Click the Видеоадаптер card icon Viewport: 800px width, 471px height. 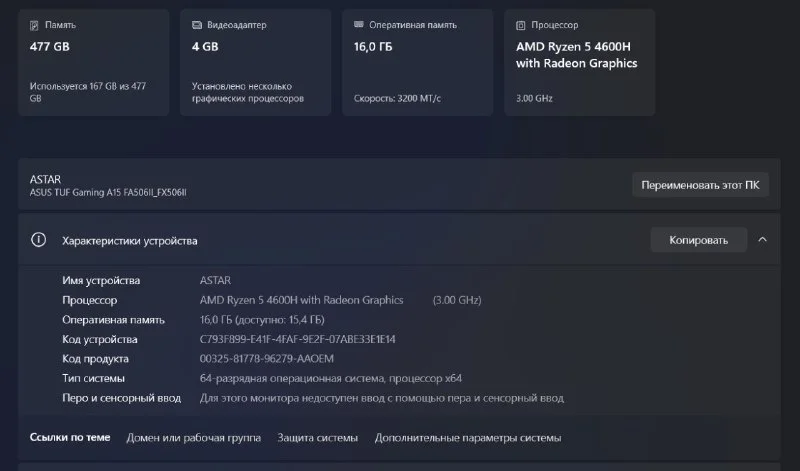pos(197,25)
